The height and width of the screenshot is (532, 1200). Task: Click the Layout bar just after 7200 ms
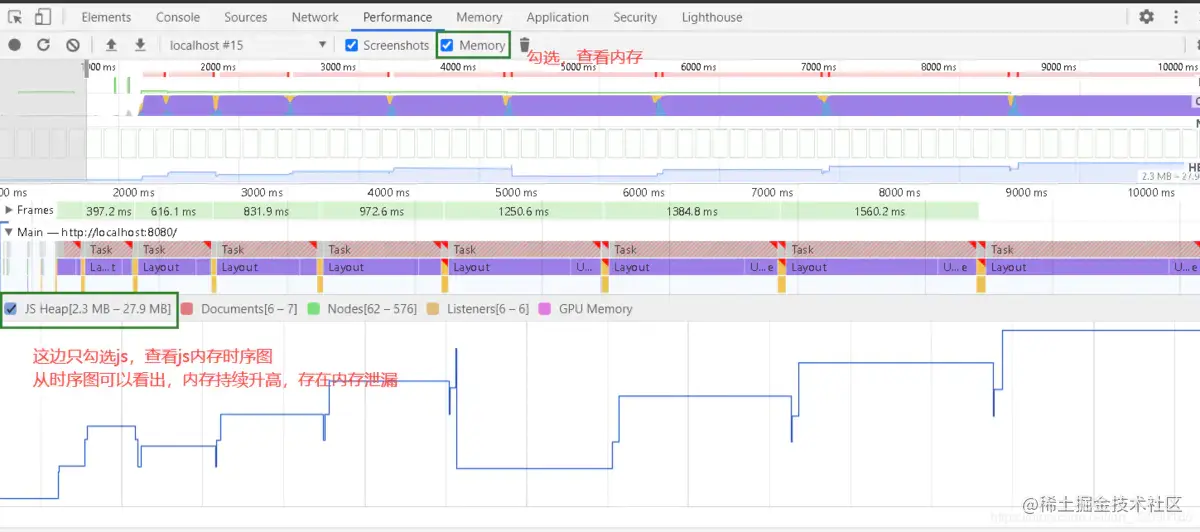click(862, 267)
